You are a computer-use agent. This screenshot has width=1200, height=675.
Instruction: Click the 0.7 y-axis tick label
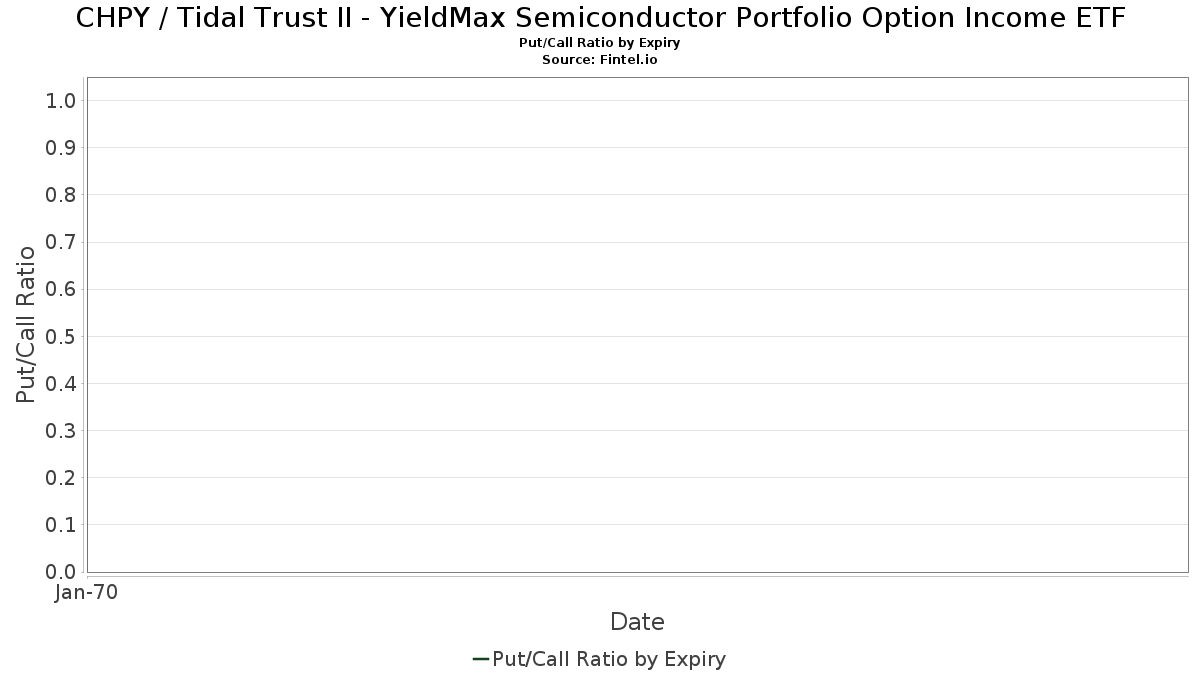point(61,242)
